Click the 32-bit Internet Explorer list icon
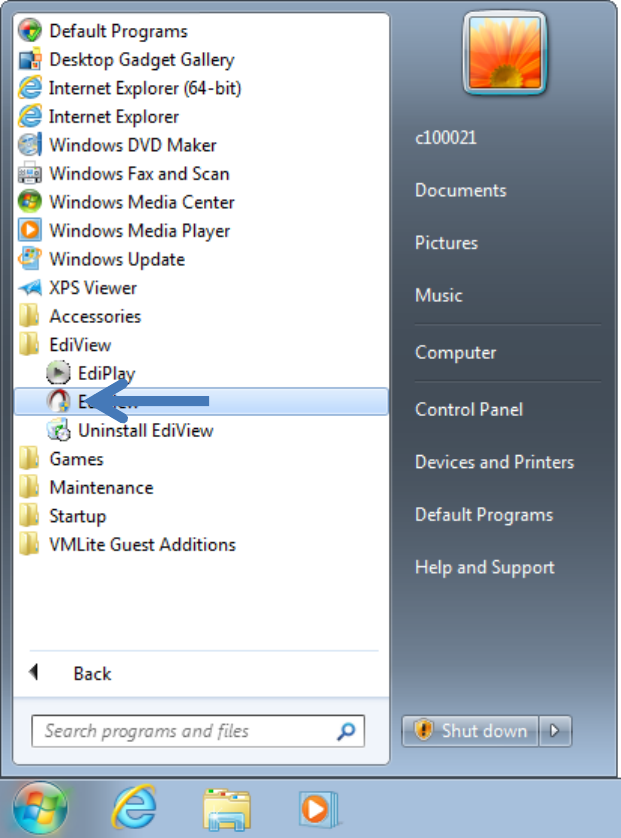Image resolution: width=621 pixels, height=838 pixels. 29,116
